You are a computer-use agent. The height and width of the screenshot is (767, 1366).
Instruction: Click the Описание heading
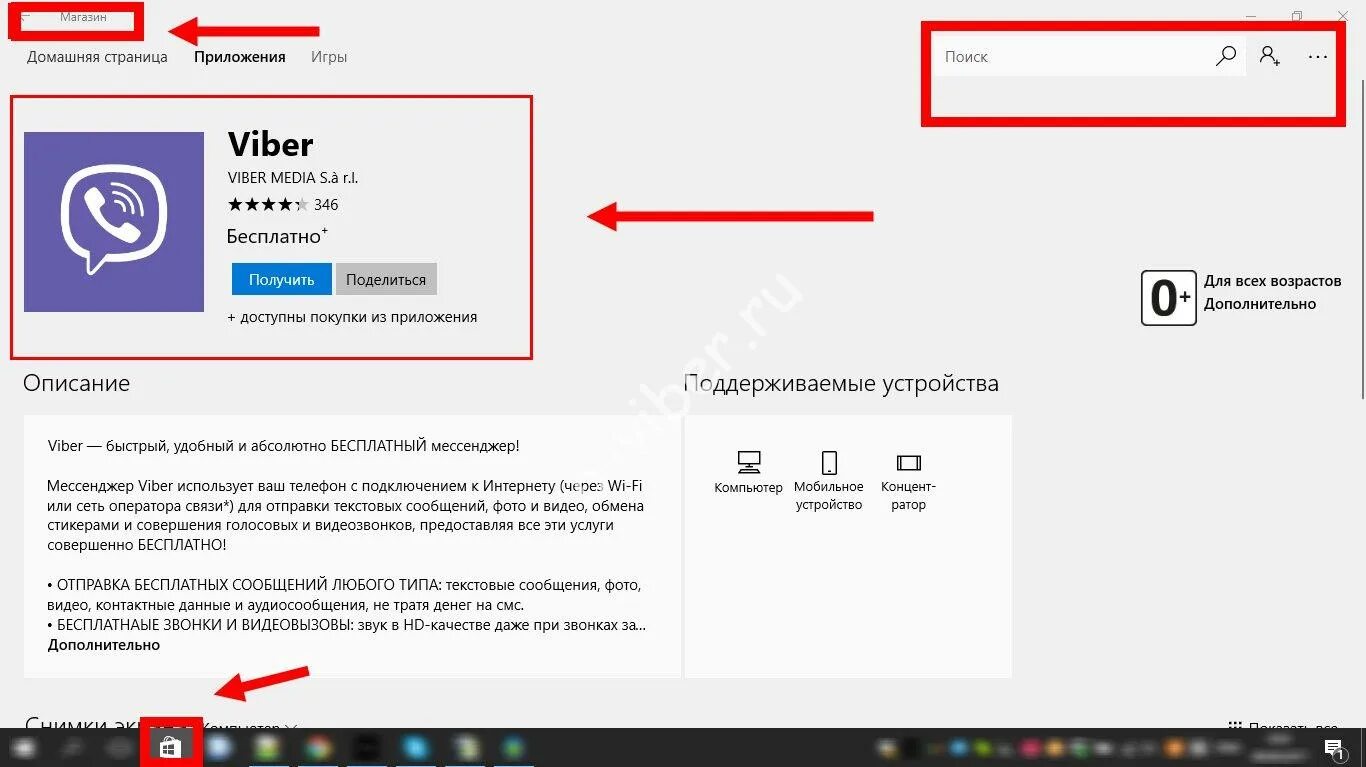76,383
